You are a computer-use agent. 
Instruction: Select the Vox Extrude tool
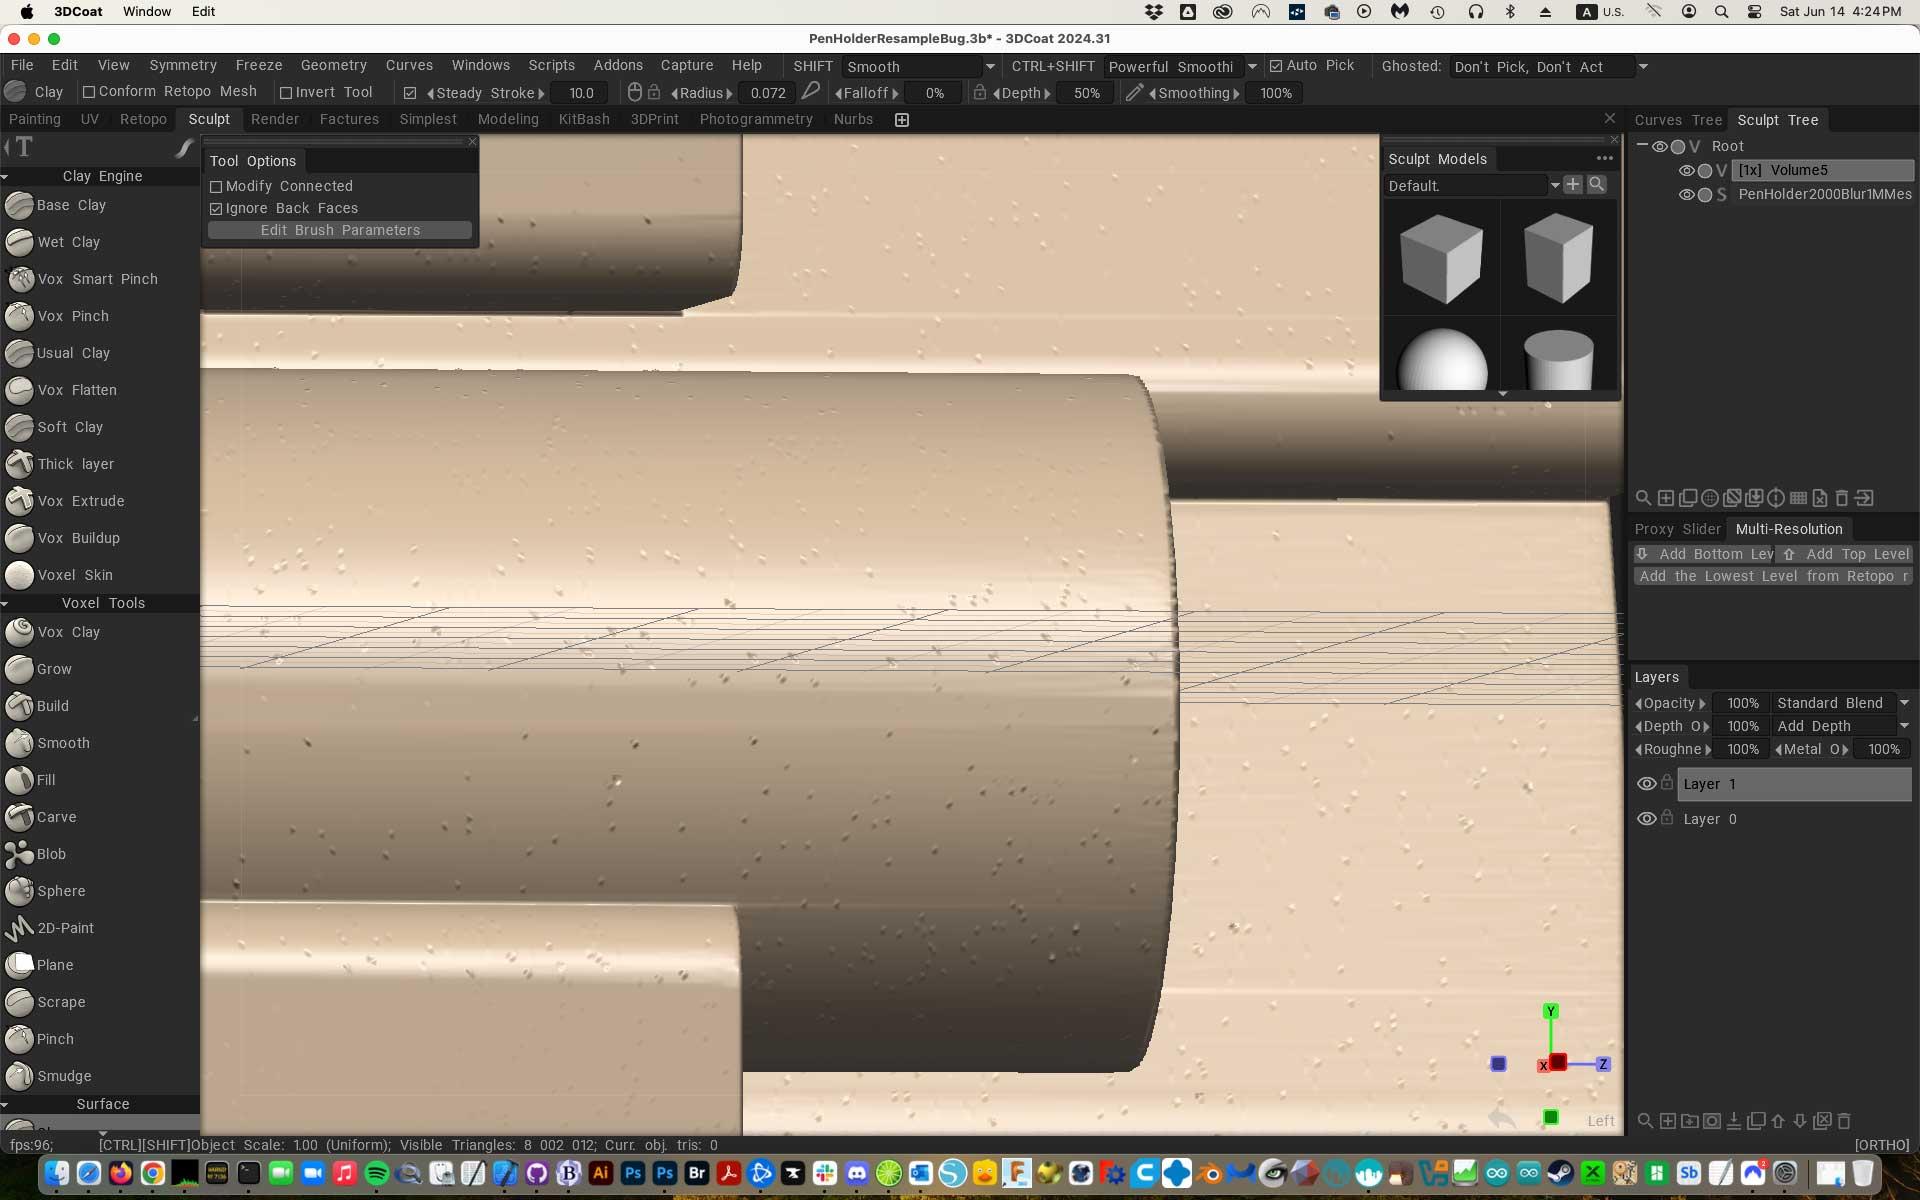pos(80,501)
